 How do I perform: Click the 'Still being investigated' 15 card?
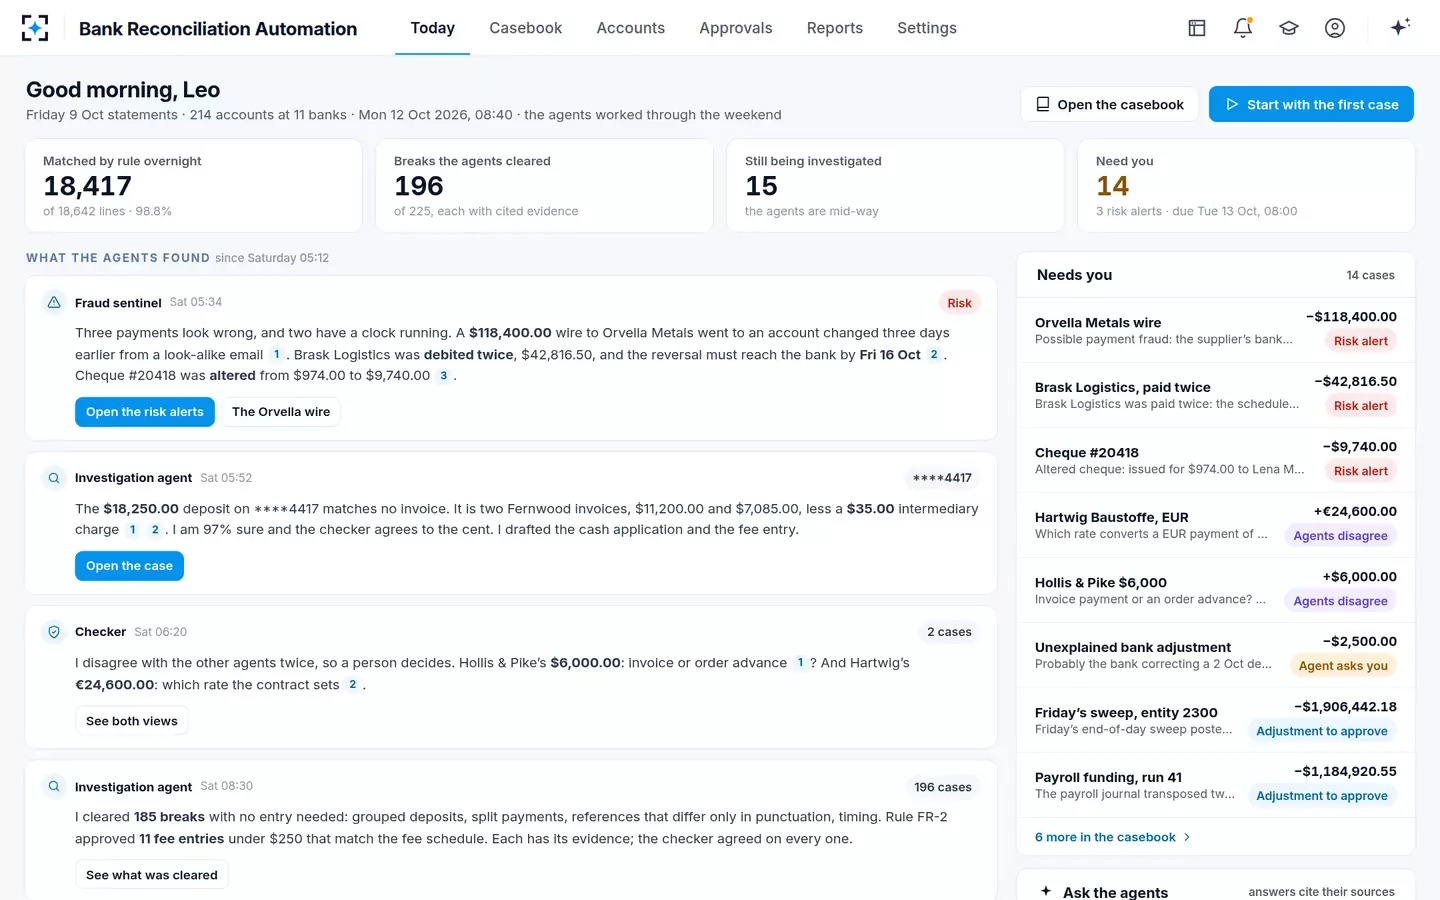895,186
